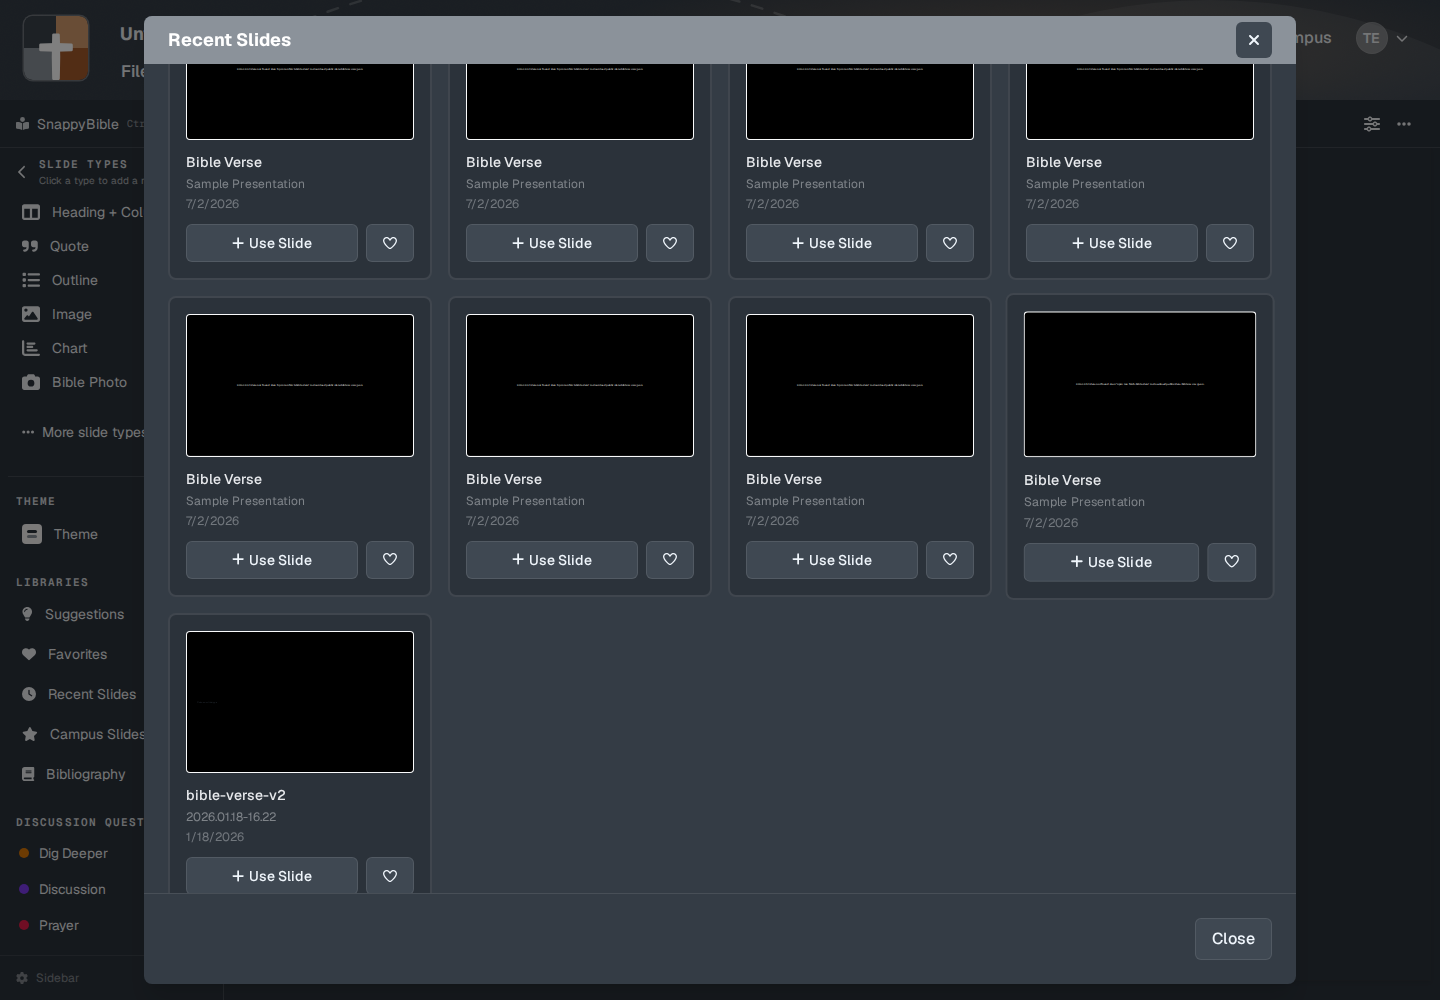Screen dimensions: 1440x1000
Task: Toggle heart on last second-row Bible Verse
Action: (x=1232, y=562)
